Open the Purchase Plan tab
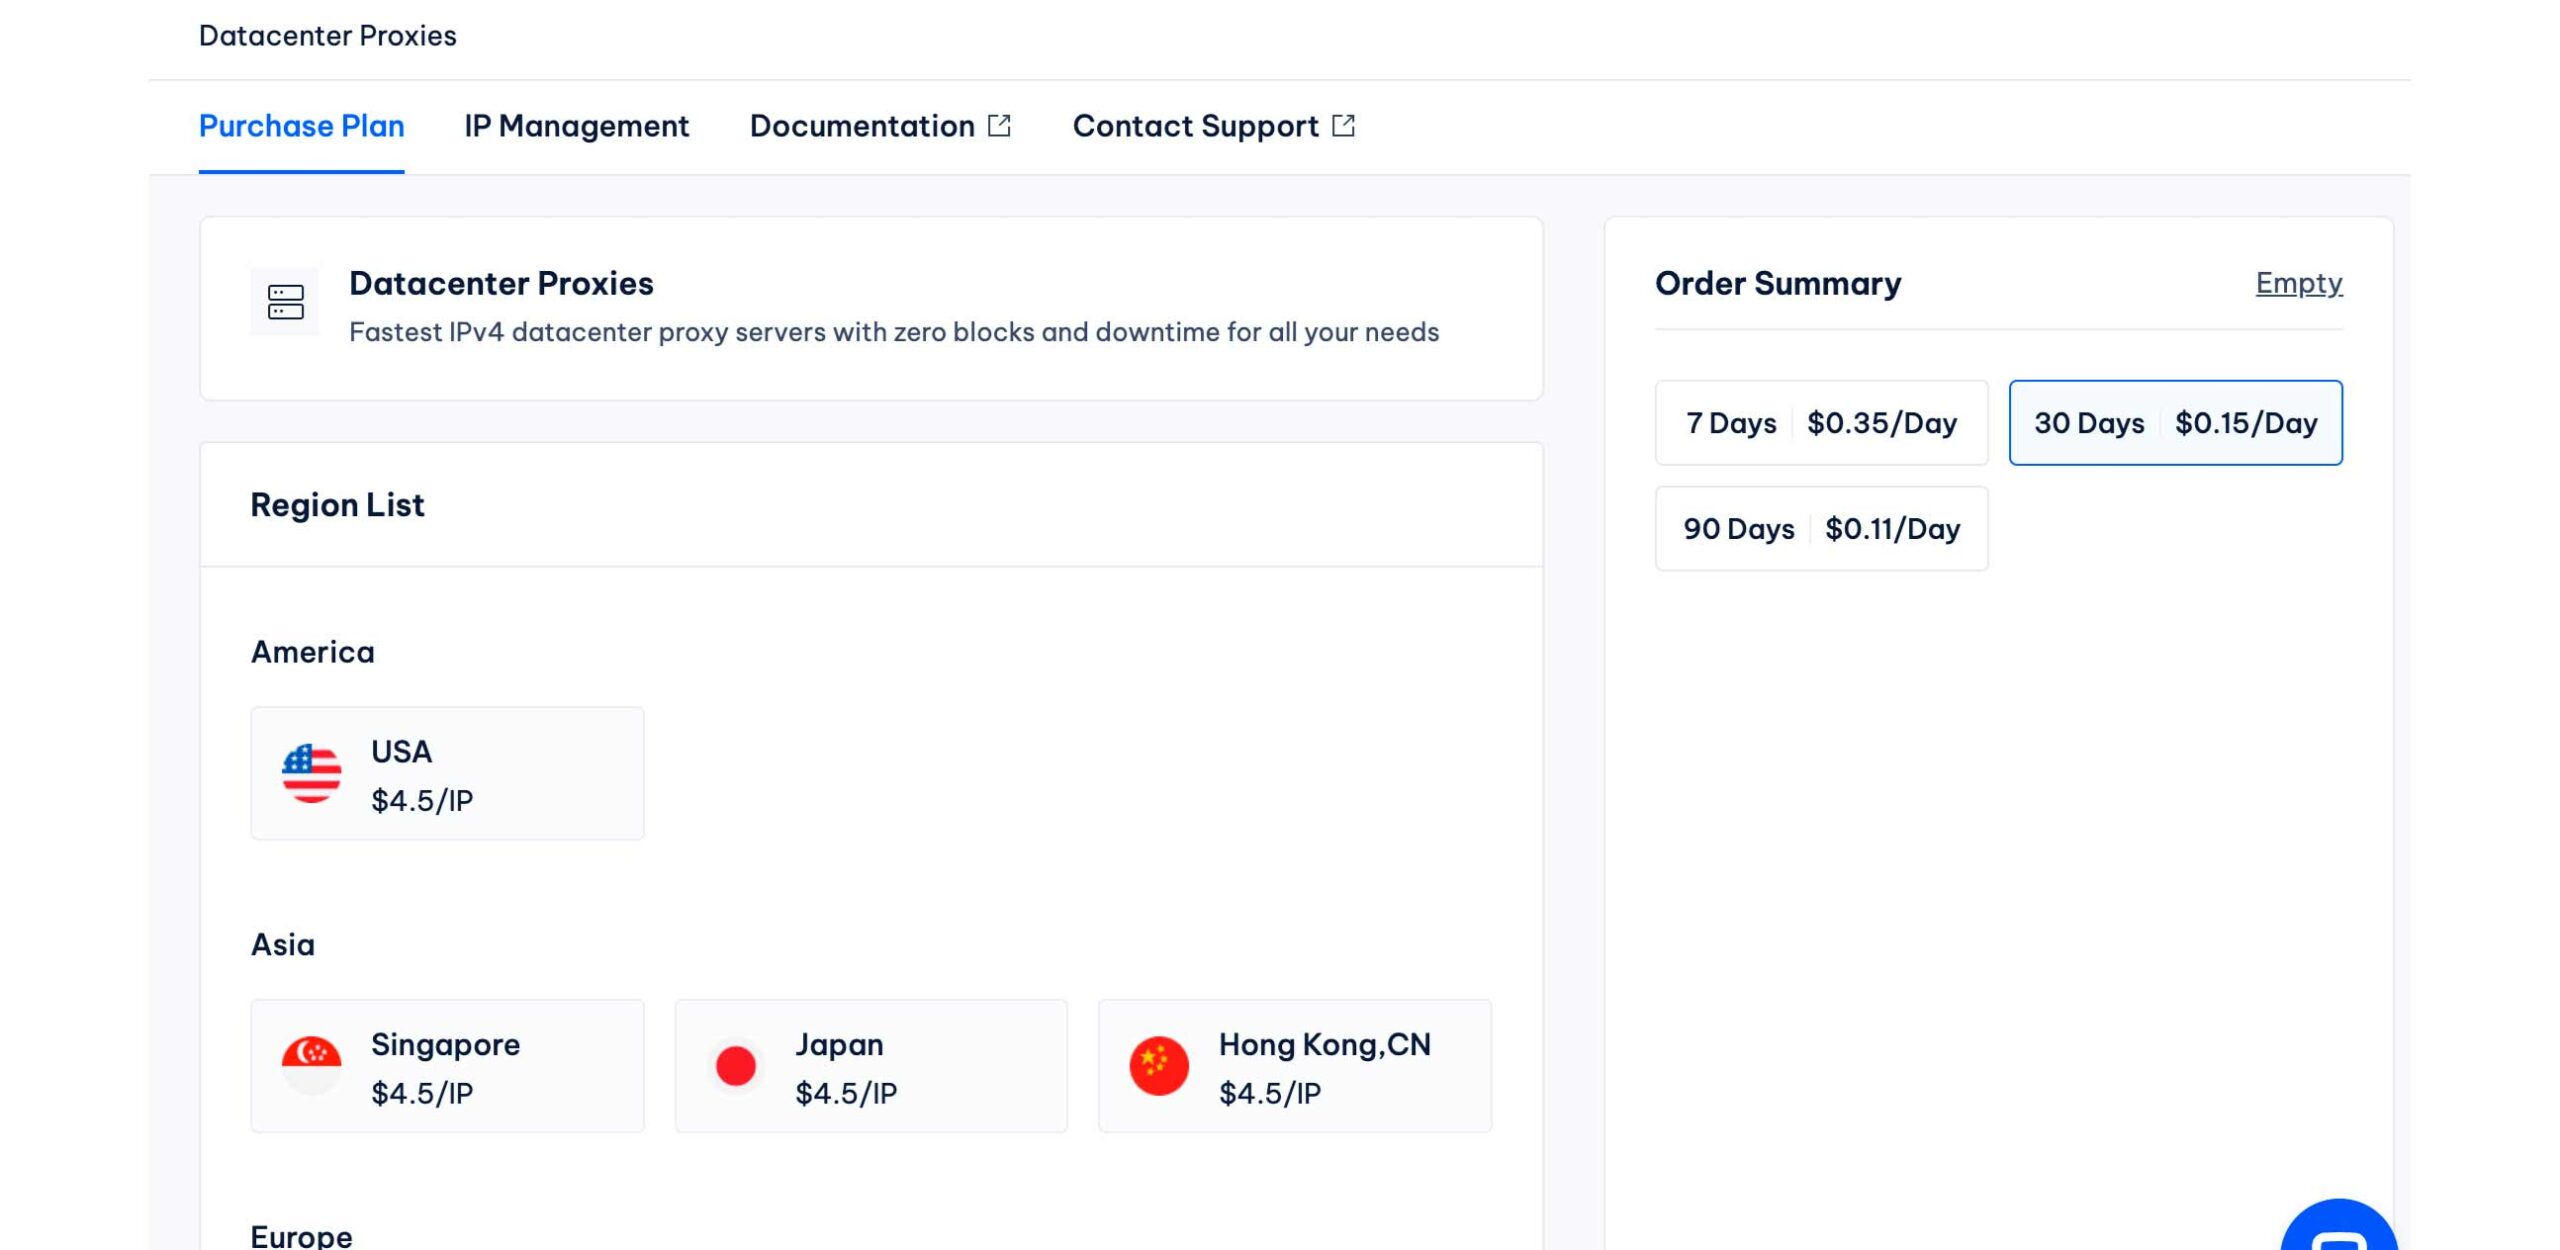 pyautogui.click(x=301, y=126)
